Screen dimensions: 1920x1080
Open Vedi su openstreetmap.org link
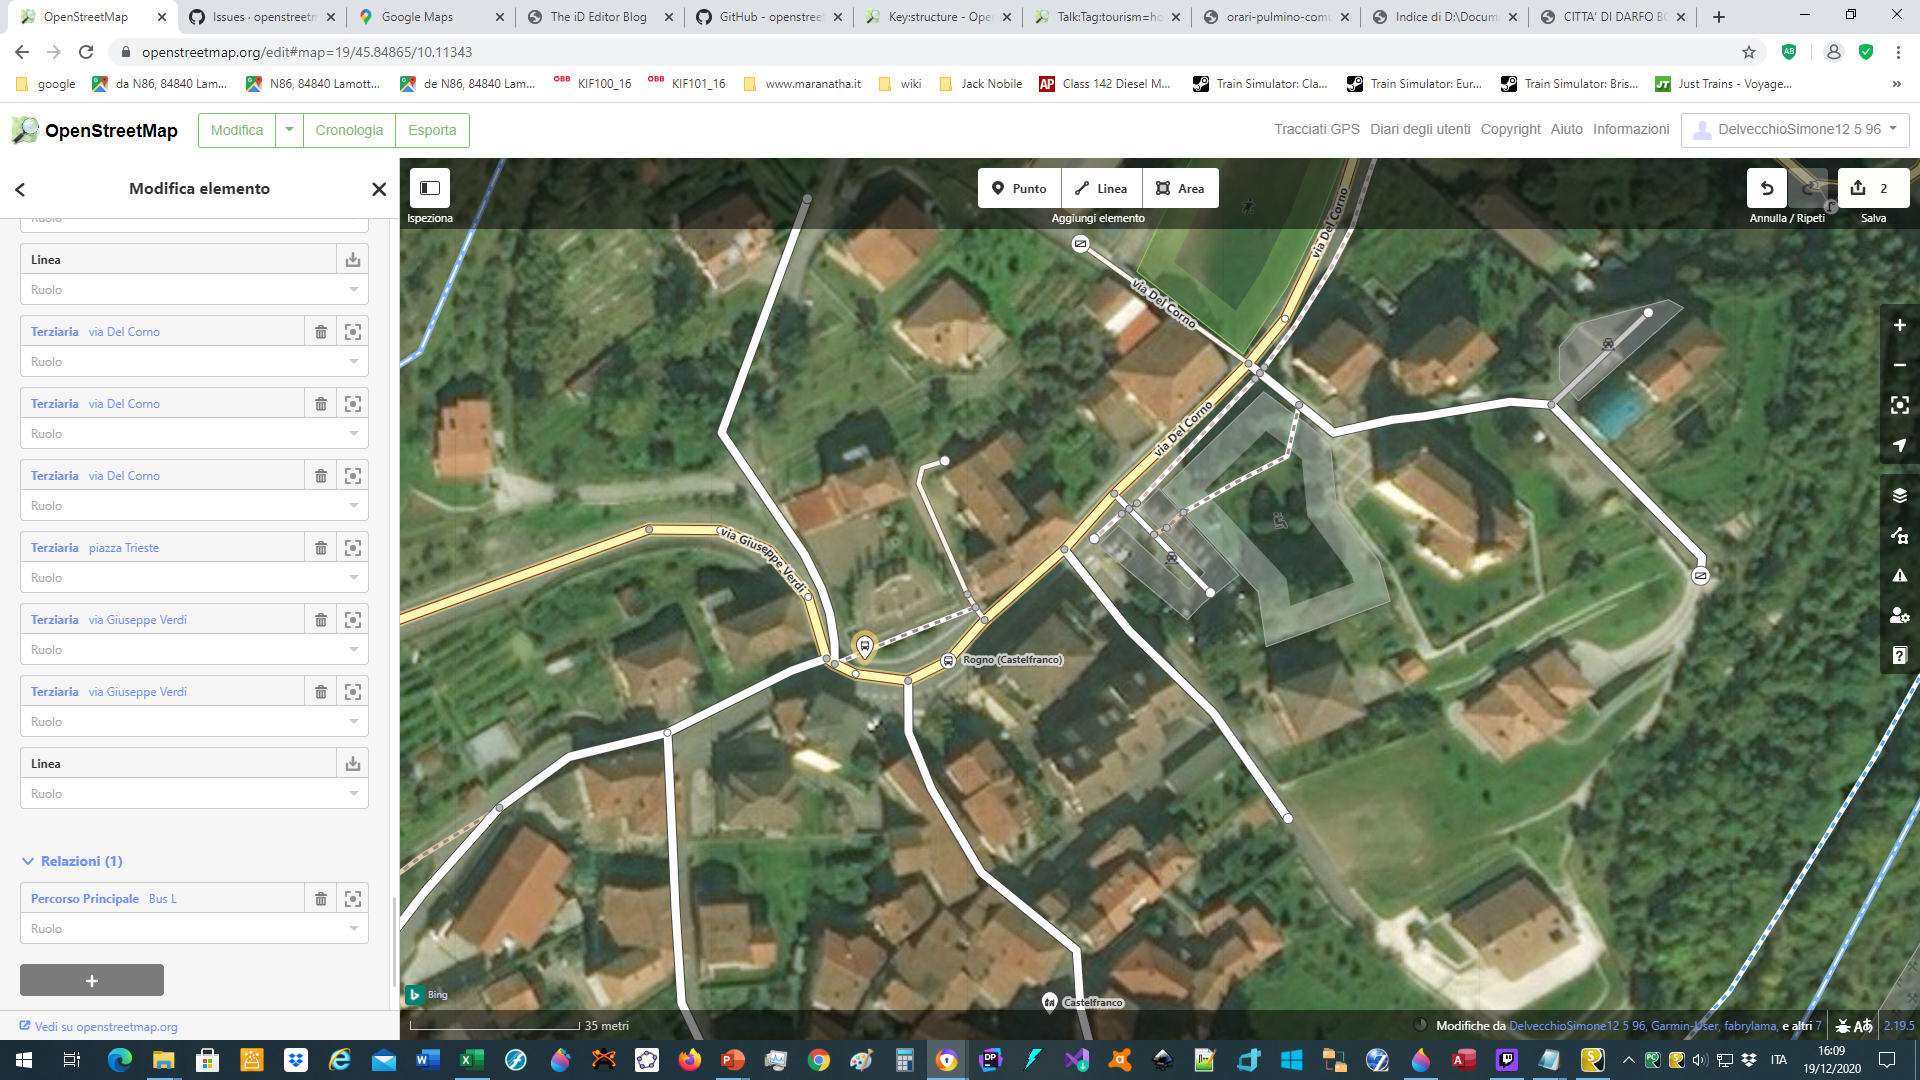pyautogui.click(x=99, y=1027)
